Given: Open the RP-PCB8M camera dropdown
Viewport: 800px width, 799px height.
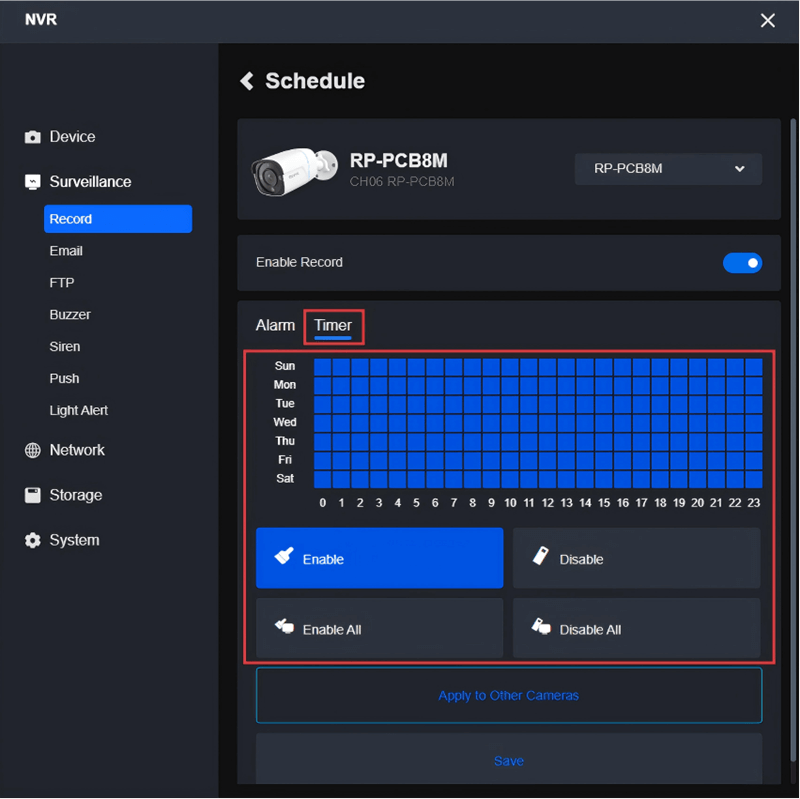Looking at the screenshot, I should (x=668, y=169).
